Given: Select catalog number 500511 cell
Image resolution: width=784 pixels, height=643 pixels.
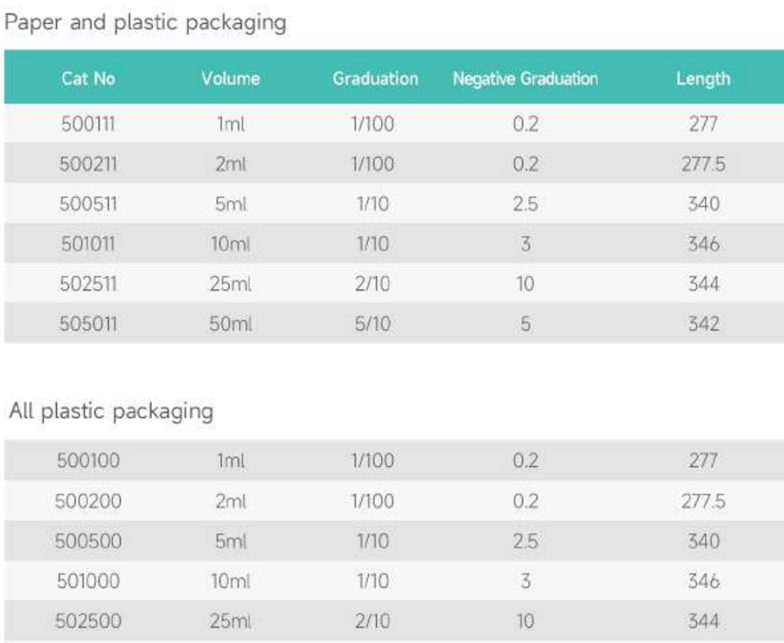Looking at the screenshot, I should [88, 204].
